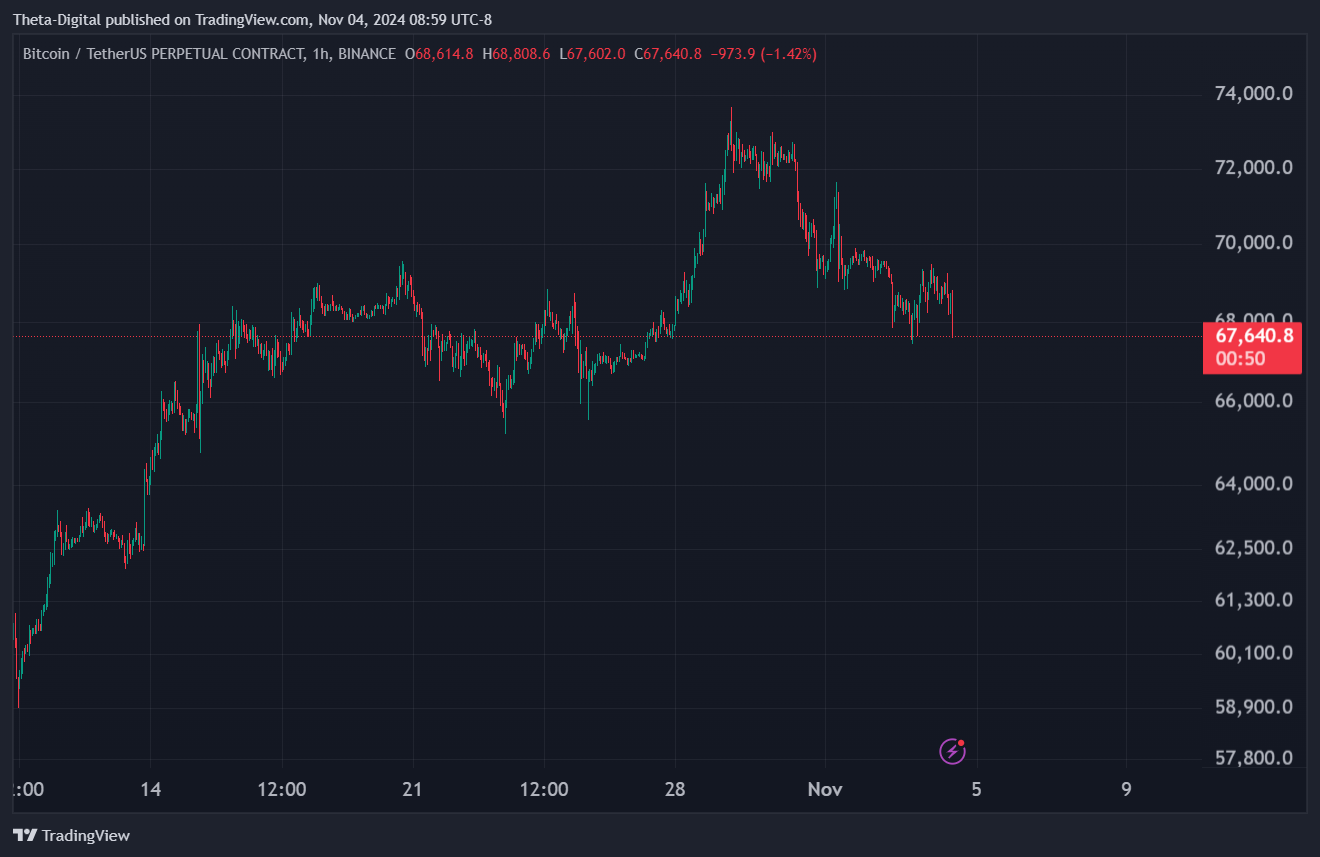Image resolution: width=1320 pixels, height=857 pixels.
Task: Click the current price label 67,640.8
Action: click(1254, 336)
